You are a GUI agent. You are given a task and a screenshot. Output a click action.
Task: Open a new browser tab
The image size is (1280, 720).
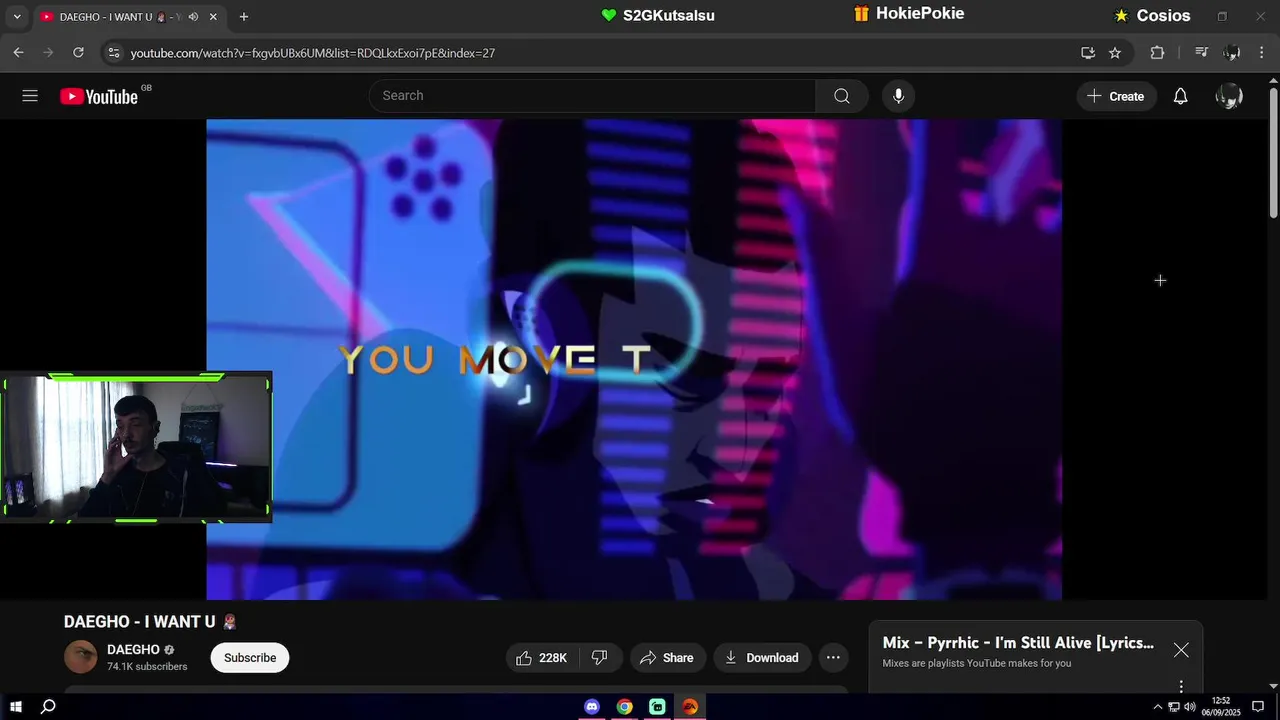point(243,17)
